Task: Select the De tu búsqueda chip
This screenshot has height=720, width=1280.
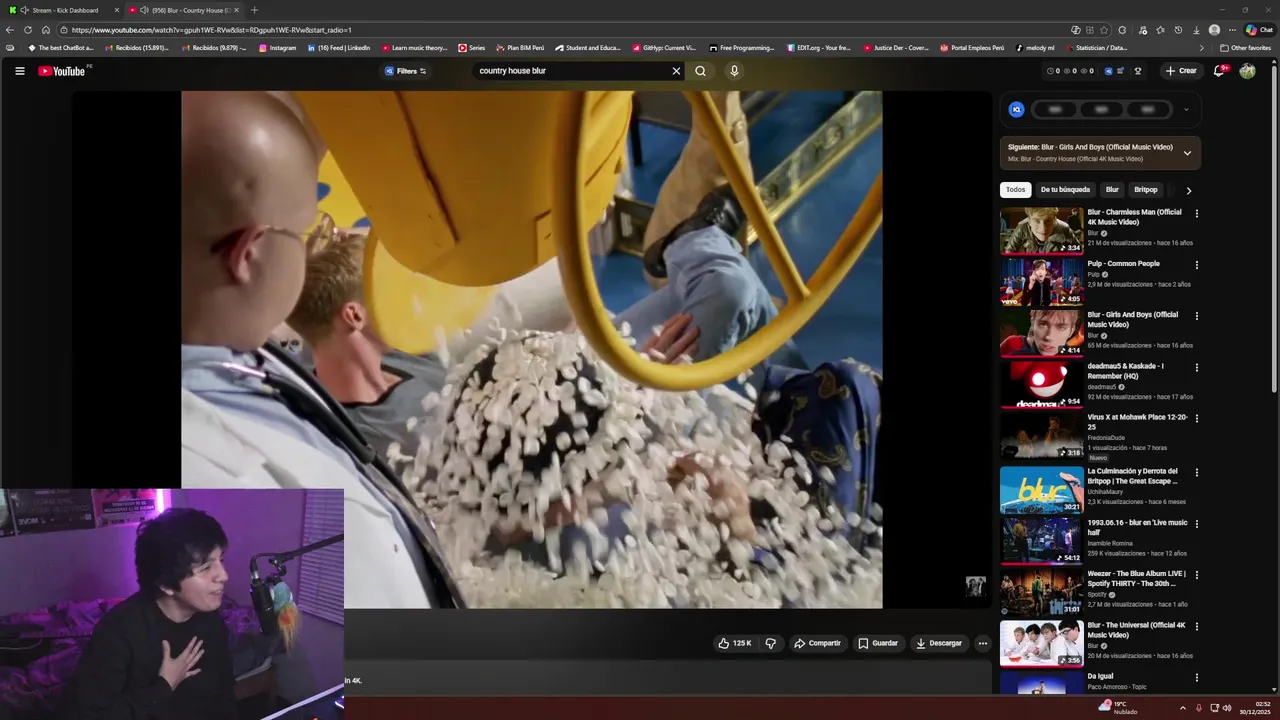Action: (1065, 190)
